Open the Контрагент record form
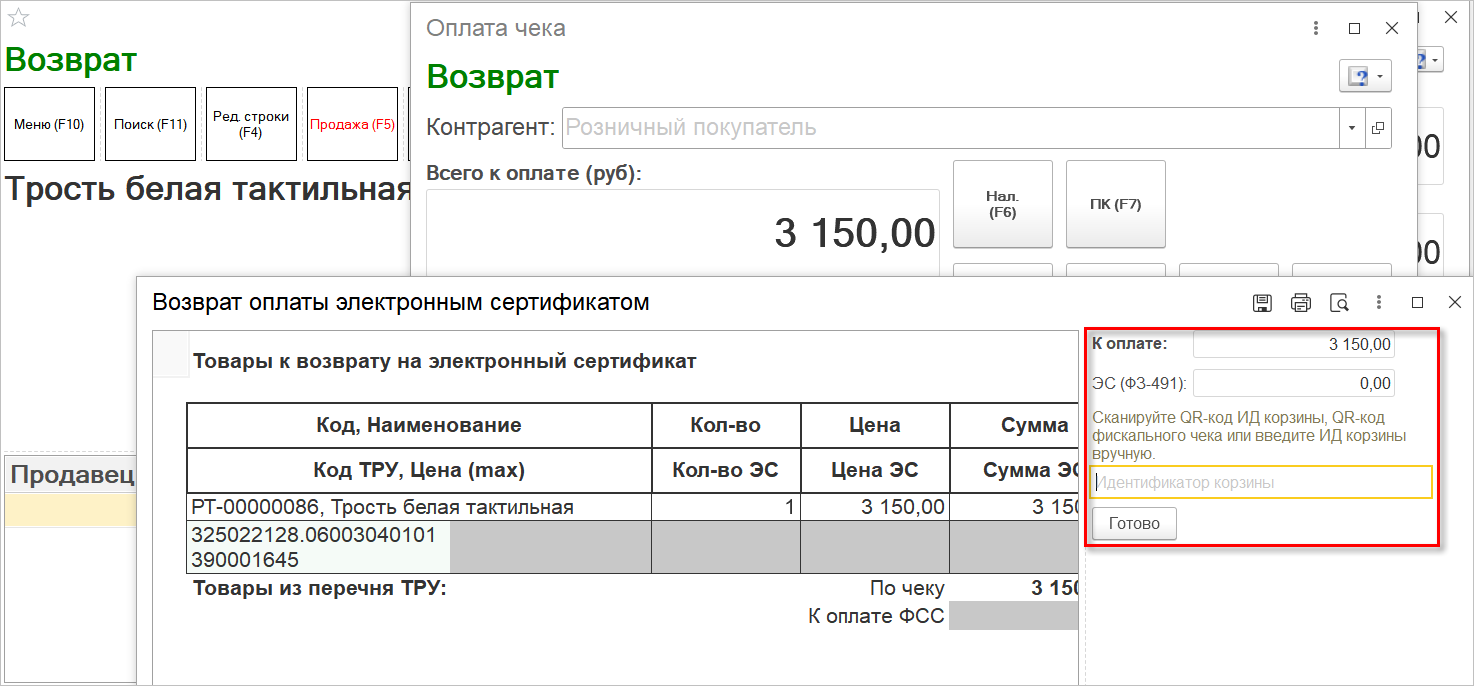Viewport: 1474px width, 686px height. (x=1378, y=128)
